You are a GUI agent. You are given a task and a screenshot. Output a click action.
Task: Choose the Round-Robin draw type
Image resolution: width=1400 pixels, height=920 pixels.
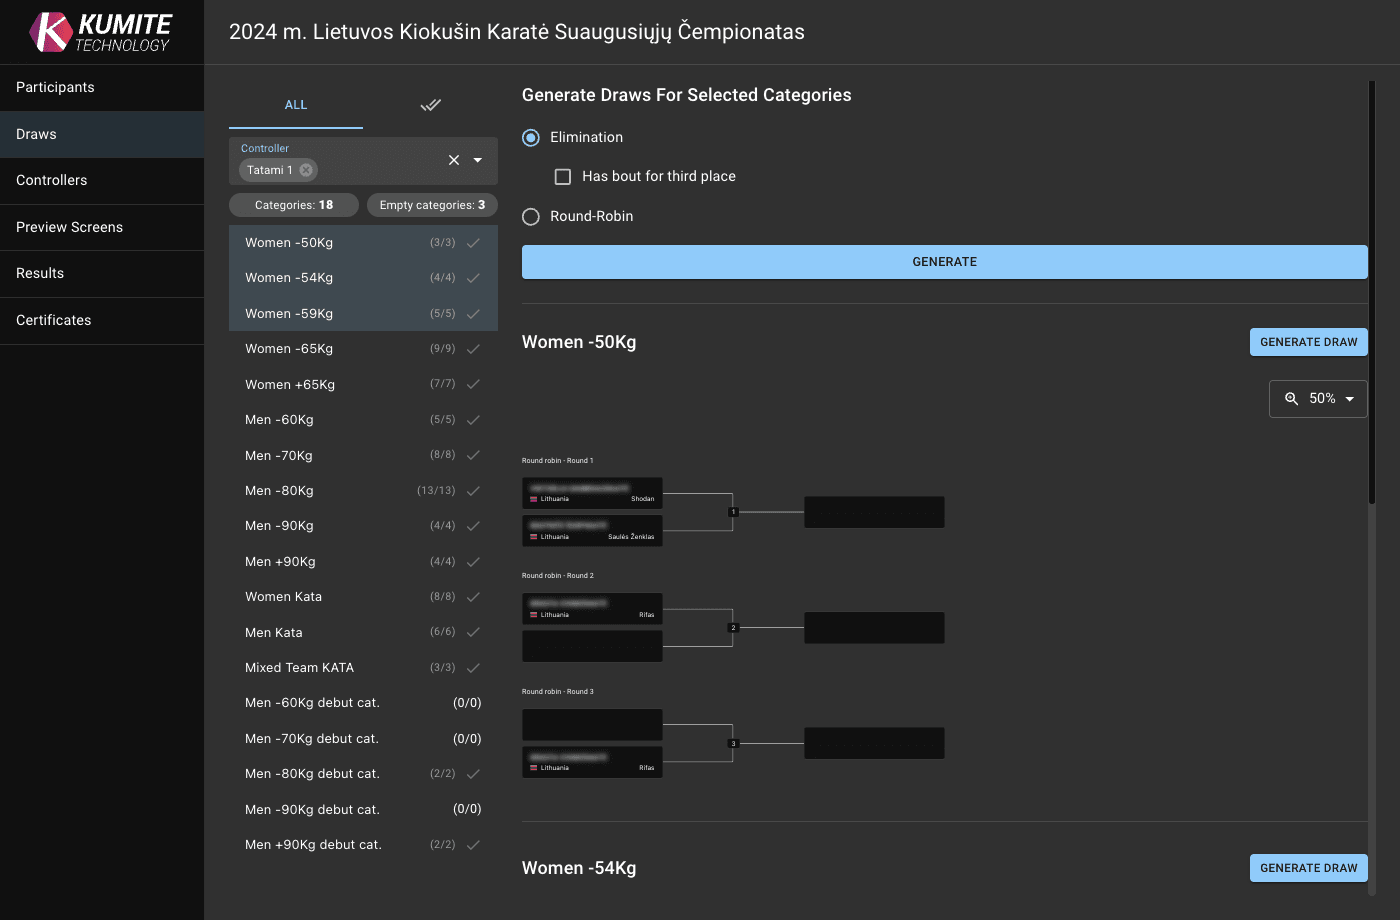pyautogui.click(x=531, y=216)
